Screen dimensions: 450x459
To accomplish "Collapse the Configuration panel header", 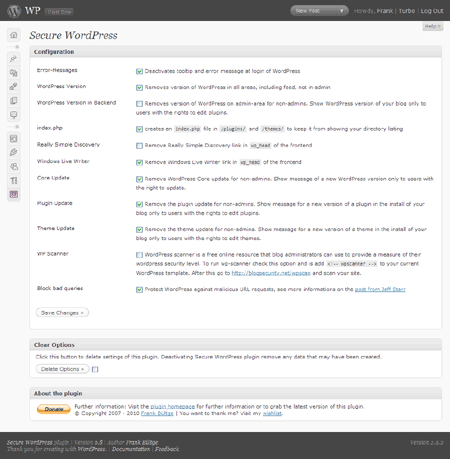I will tap(236, 52).
